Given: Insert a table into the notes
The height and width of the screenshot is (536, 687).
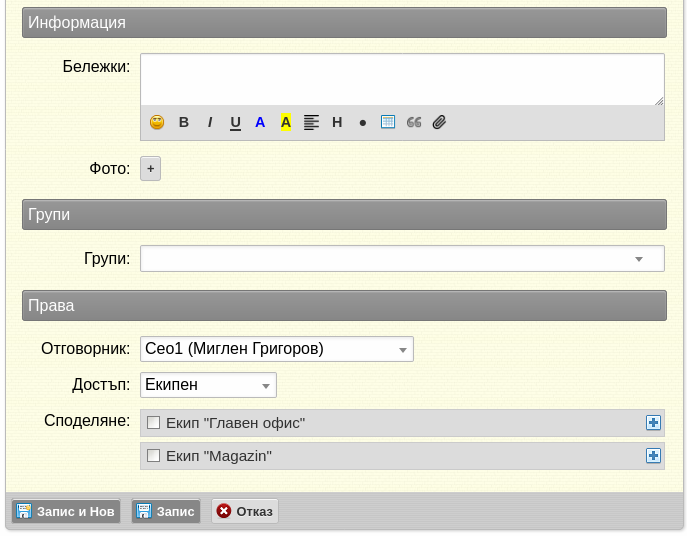Looking at the screenshot, I should click(x=388, y=122).
